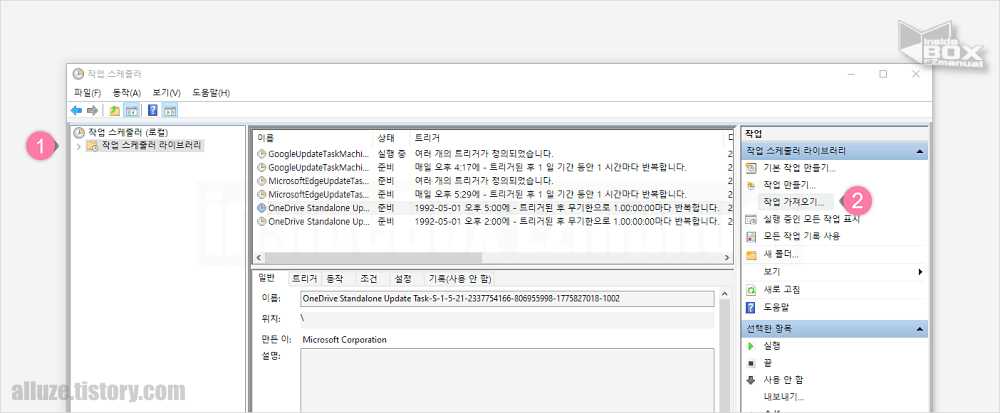Click 내보내기... in Actions pane
The height and width of the screenshot is (413, 1000).
coord(784,397)
